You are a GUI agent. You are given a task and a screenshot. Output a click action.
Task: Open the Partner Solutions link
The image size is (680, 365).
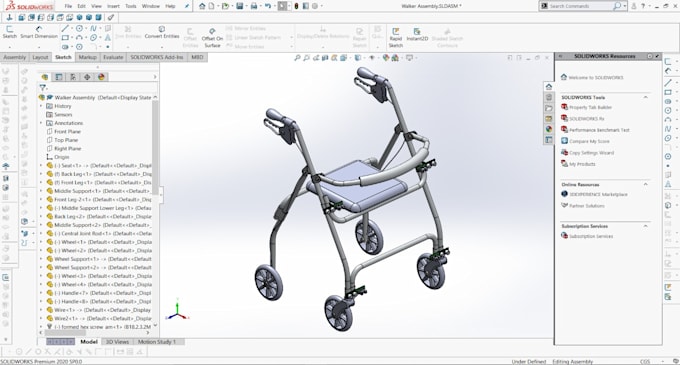coord(586,205)
